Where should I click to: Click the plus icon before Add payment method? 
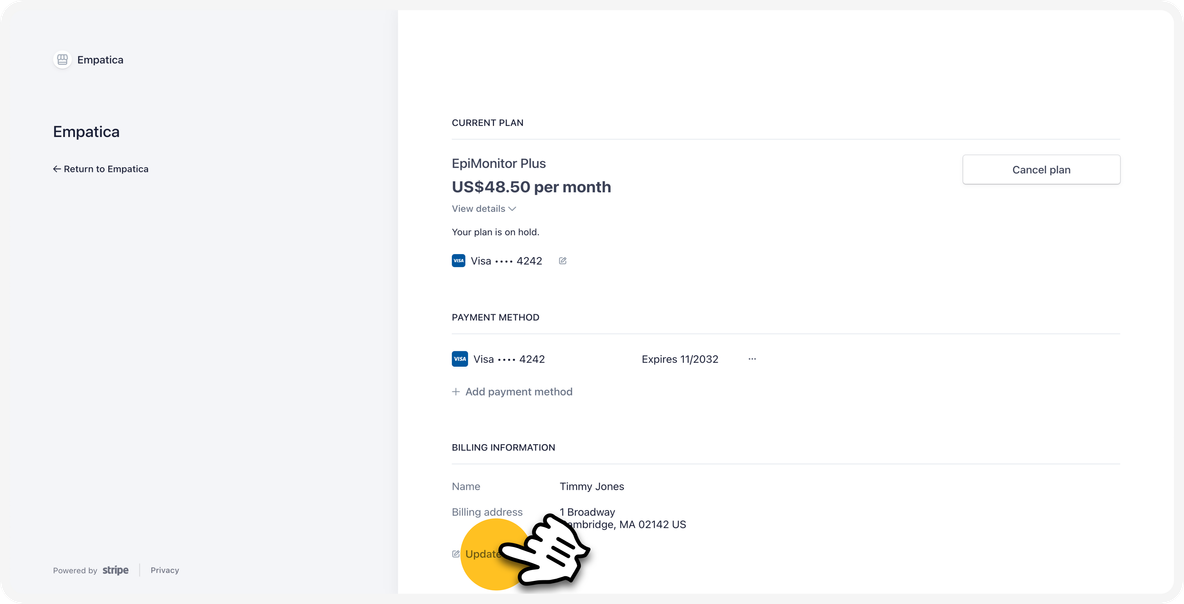(455, 392)
